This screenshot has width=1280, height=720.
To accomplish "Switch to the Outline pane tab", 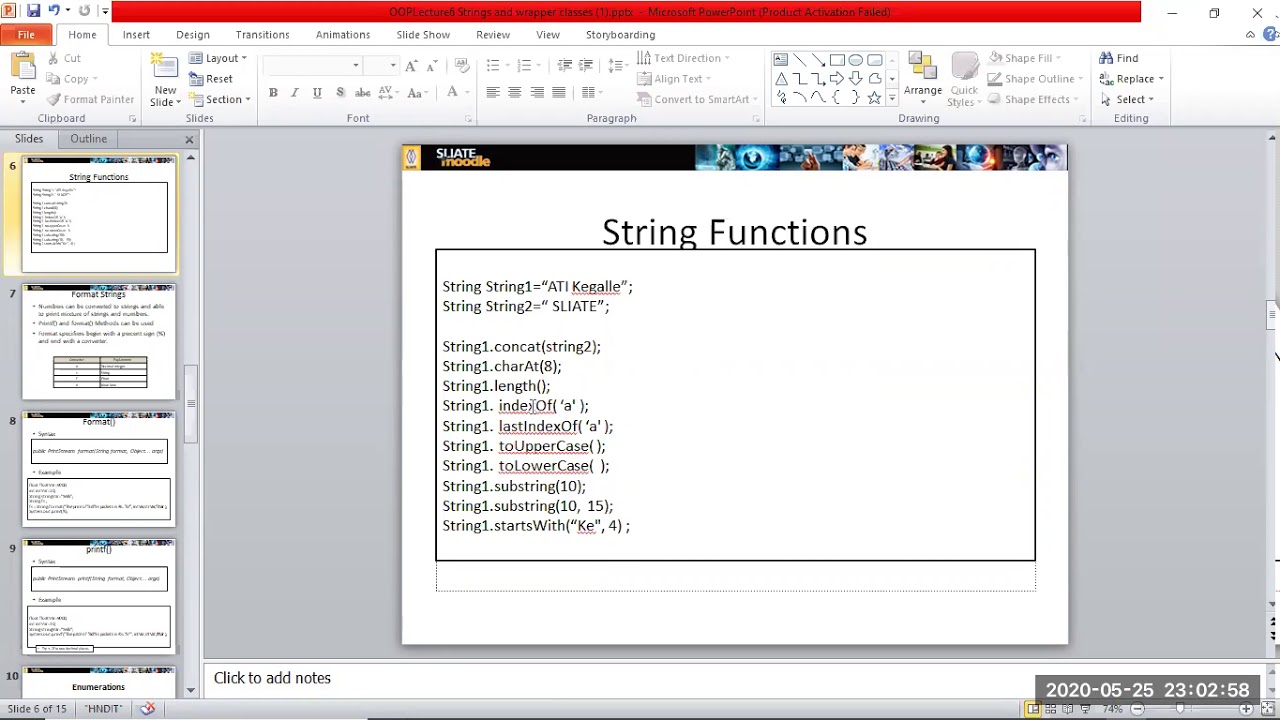I will [88, 139].
